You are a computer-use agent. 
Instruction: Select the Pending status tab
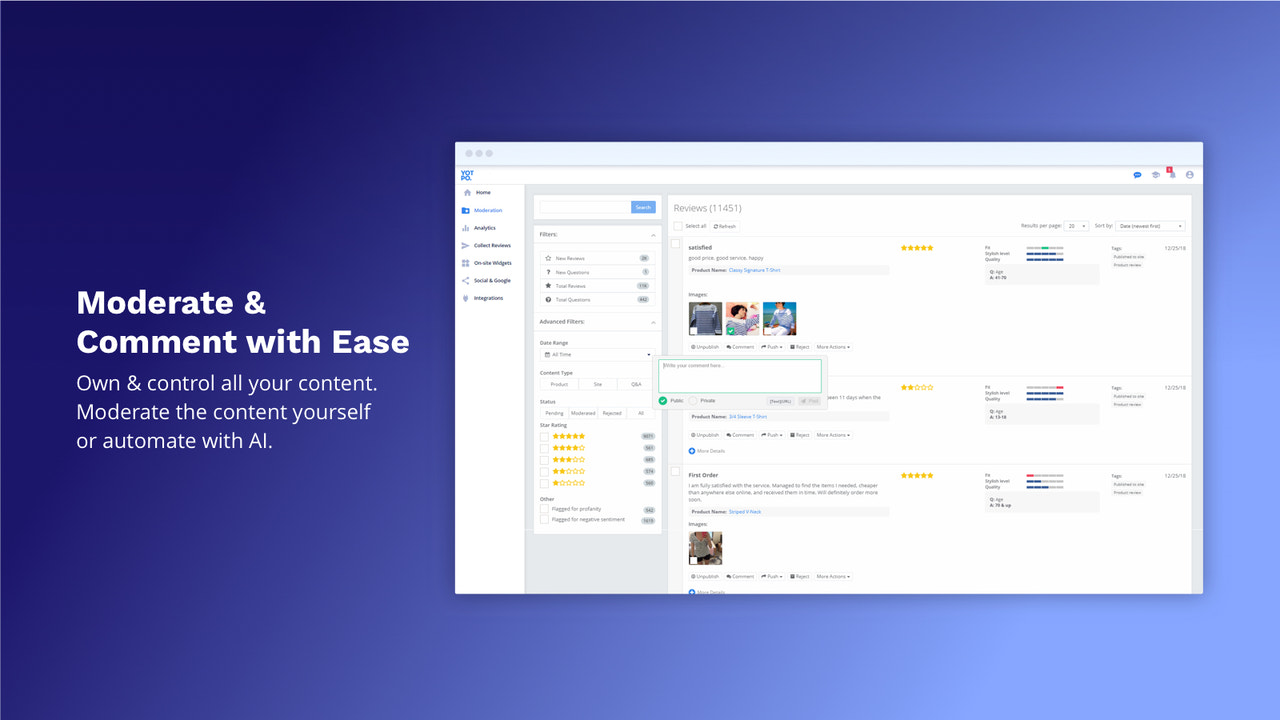tap(554, 413)
